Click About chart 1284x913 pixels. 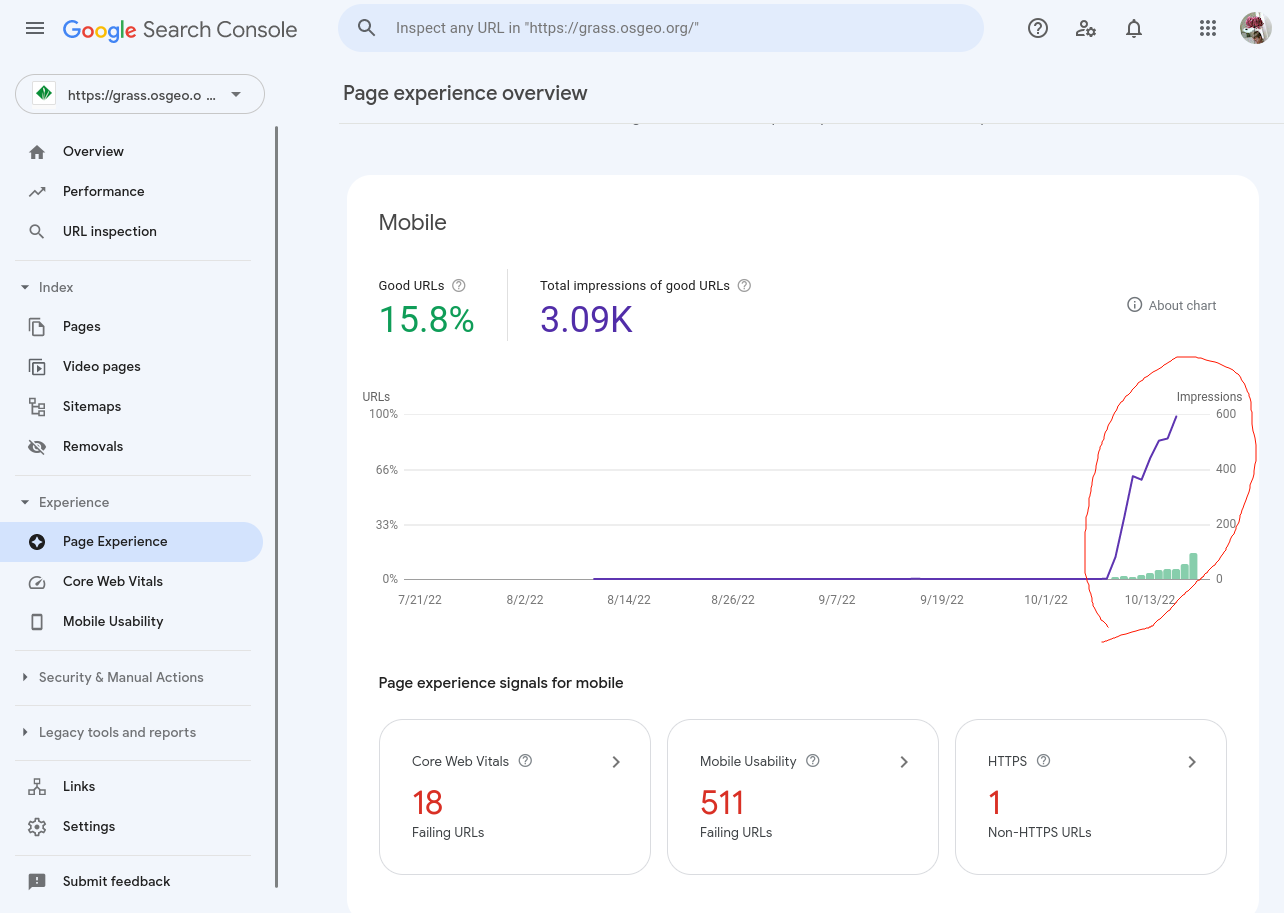pyautogui.click(x=1172, y=305)
